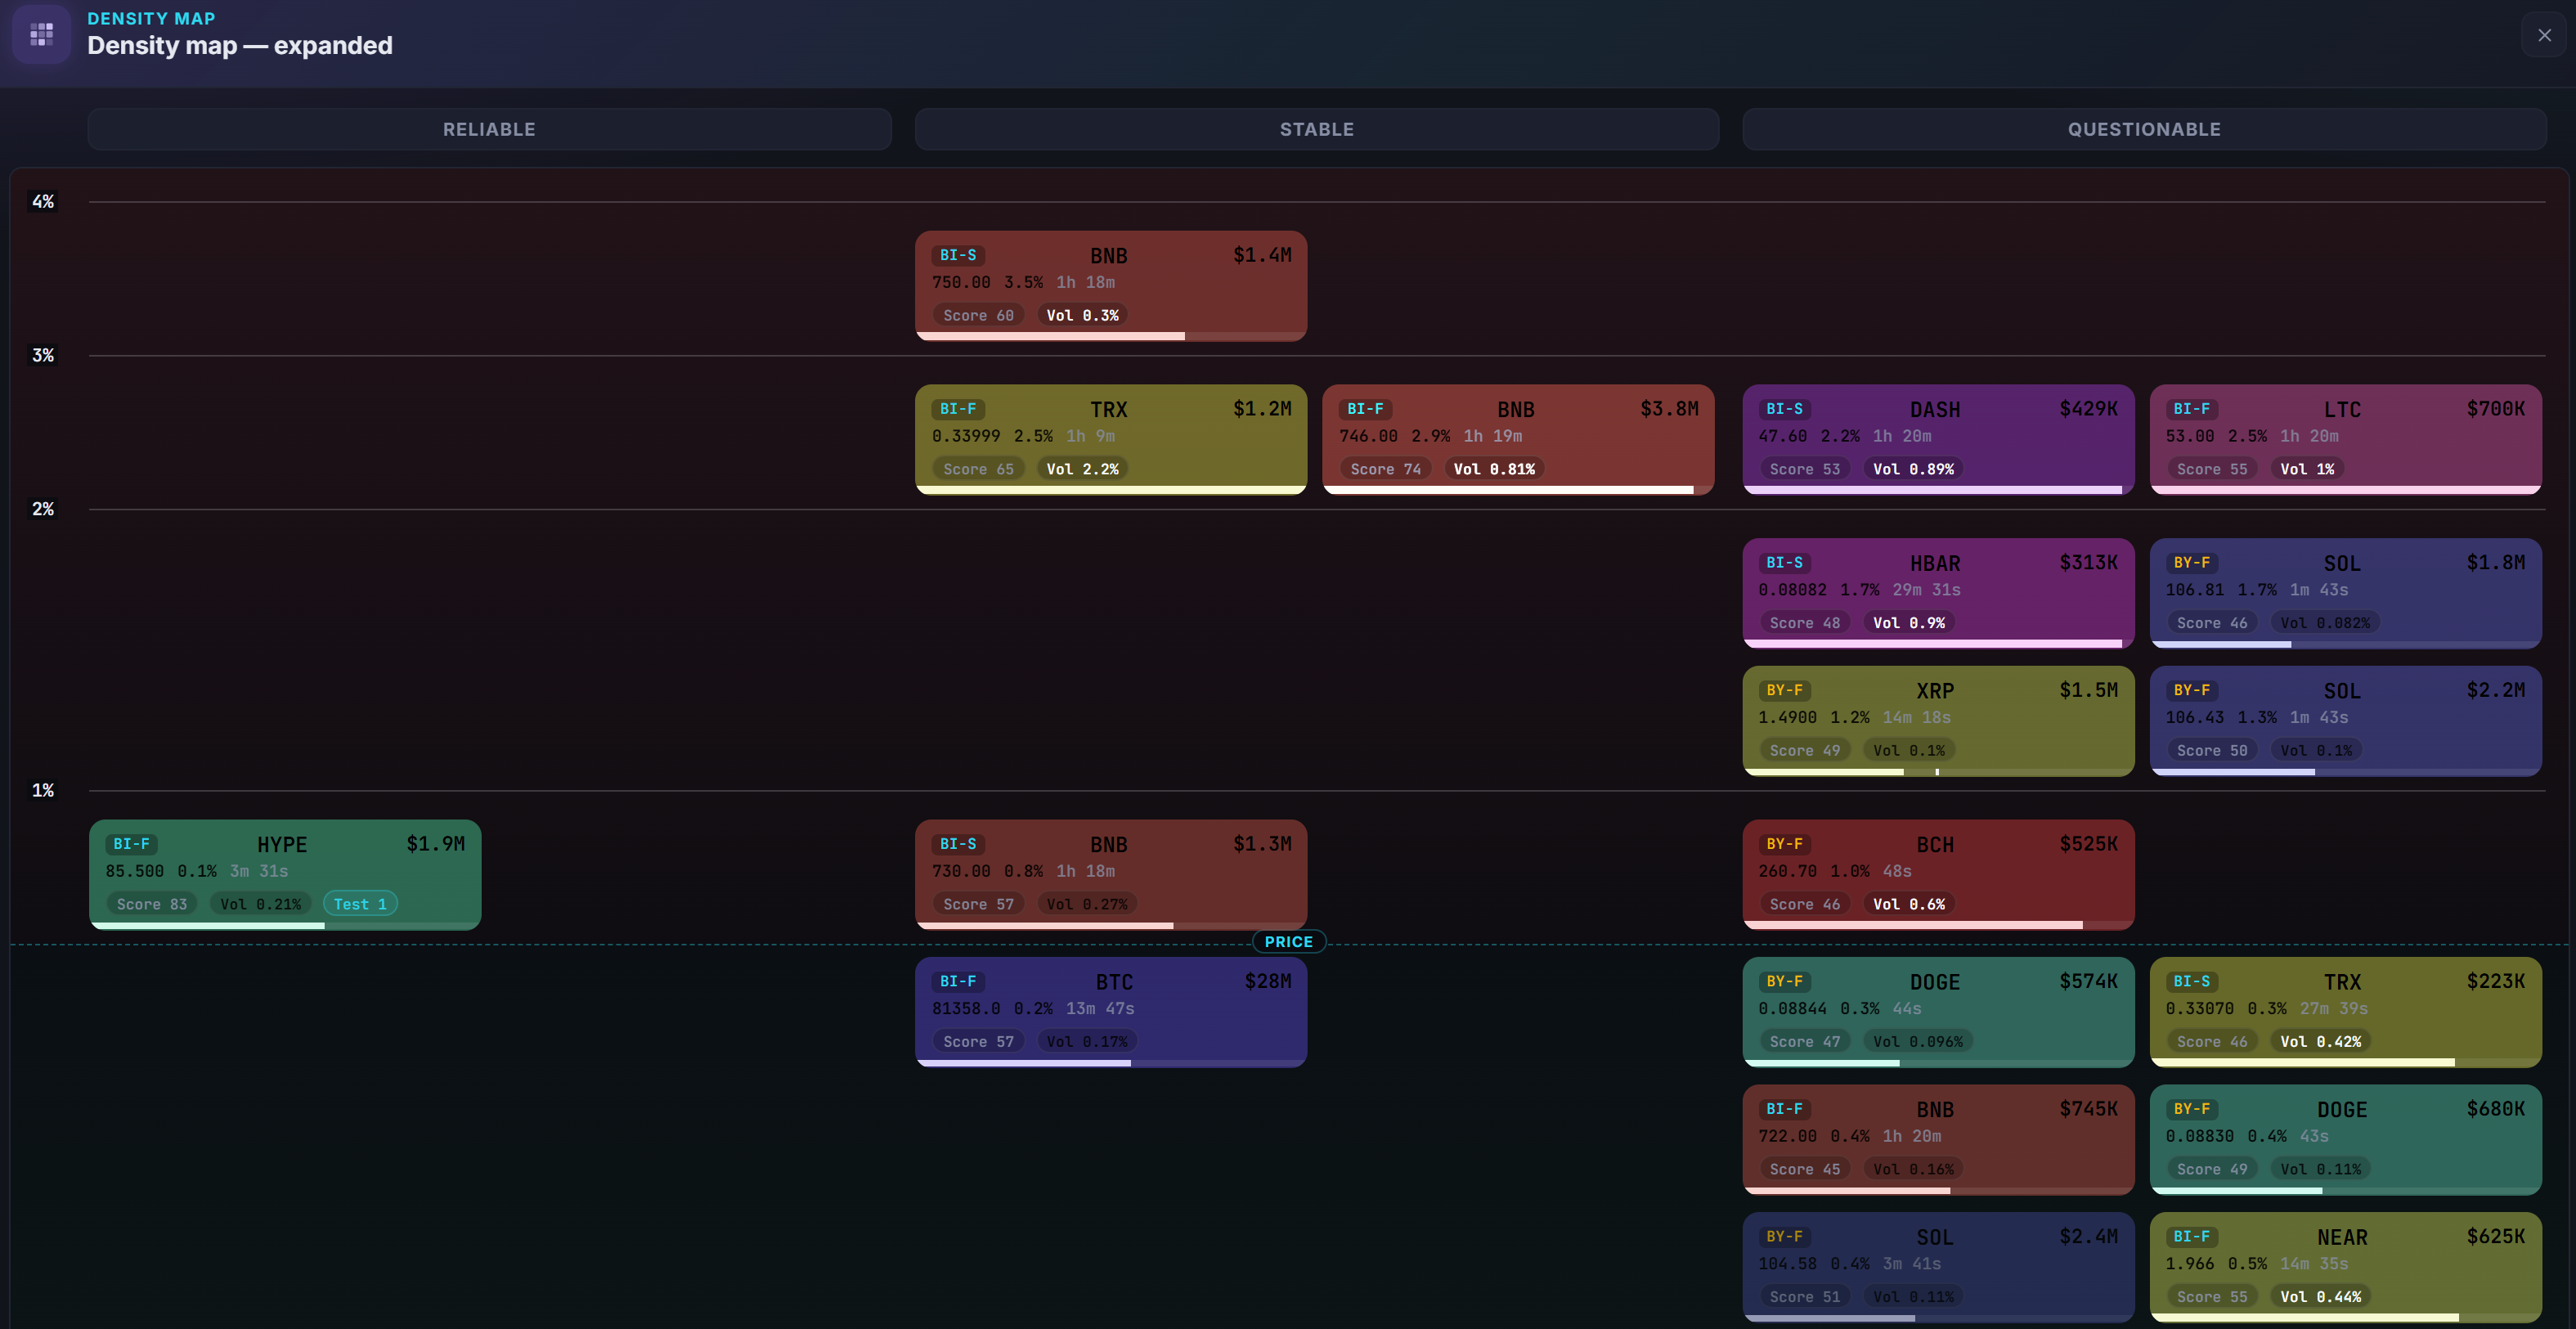Screen dimensions: 2576x1329
Task: Click the Vol 0.81% badge
Action: [1494, 469]
